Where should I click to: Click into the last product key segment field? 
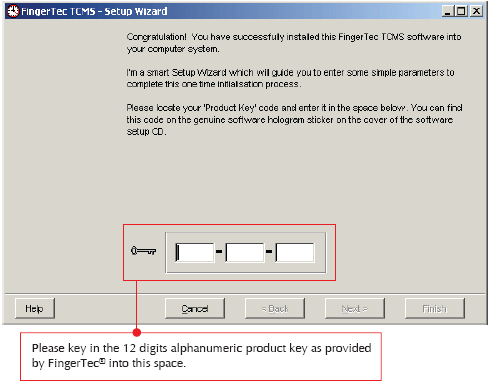295,252
